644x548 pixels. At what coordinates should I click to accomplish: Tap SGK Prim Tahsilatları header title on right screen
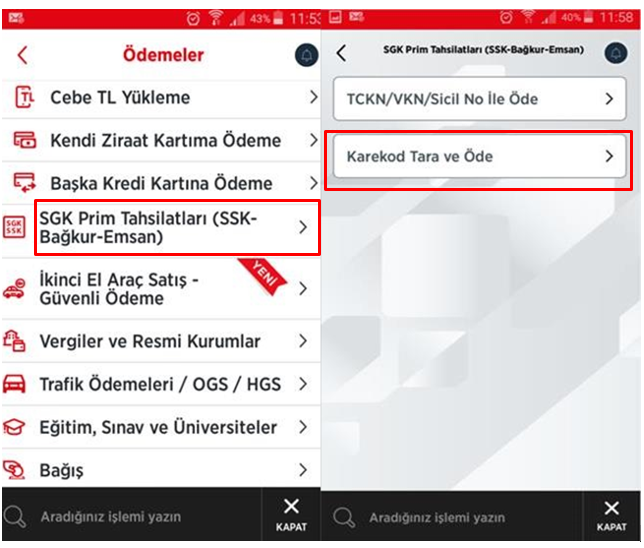click(483, 50)
